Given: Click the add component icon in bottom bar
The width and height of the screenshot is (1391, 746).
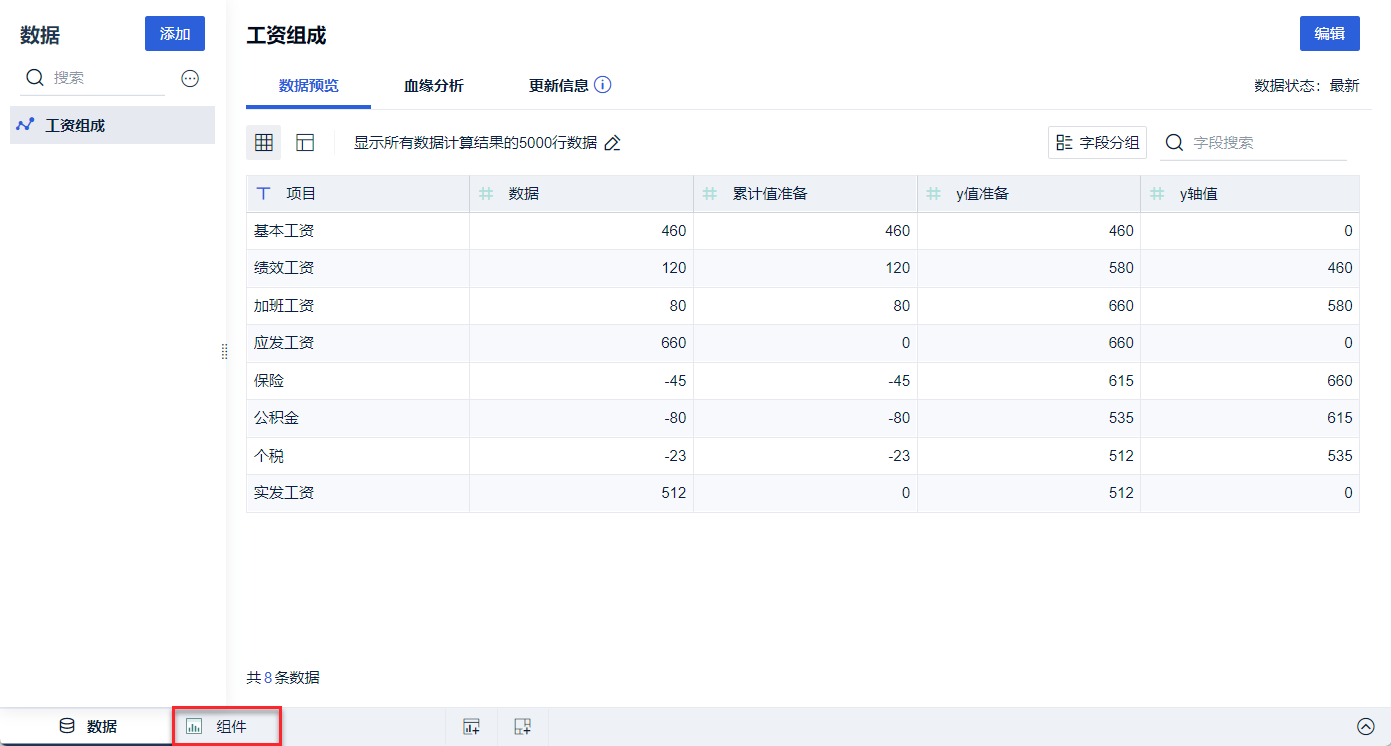Looking at the screenshot, I should pos(472,727).
